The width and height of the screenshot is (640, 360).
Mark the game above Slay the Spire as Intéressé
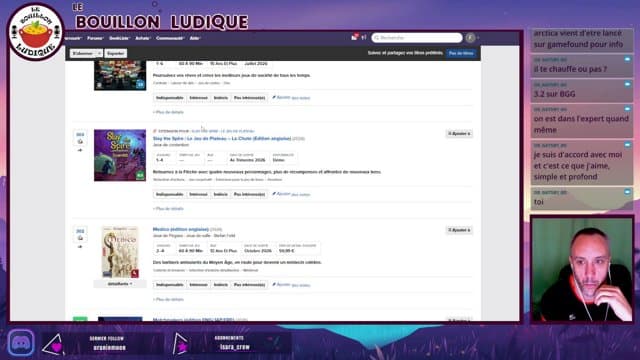(x=198, y=98)
